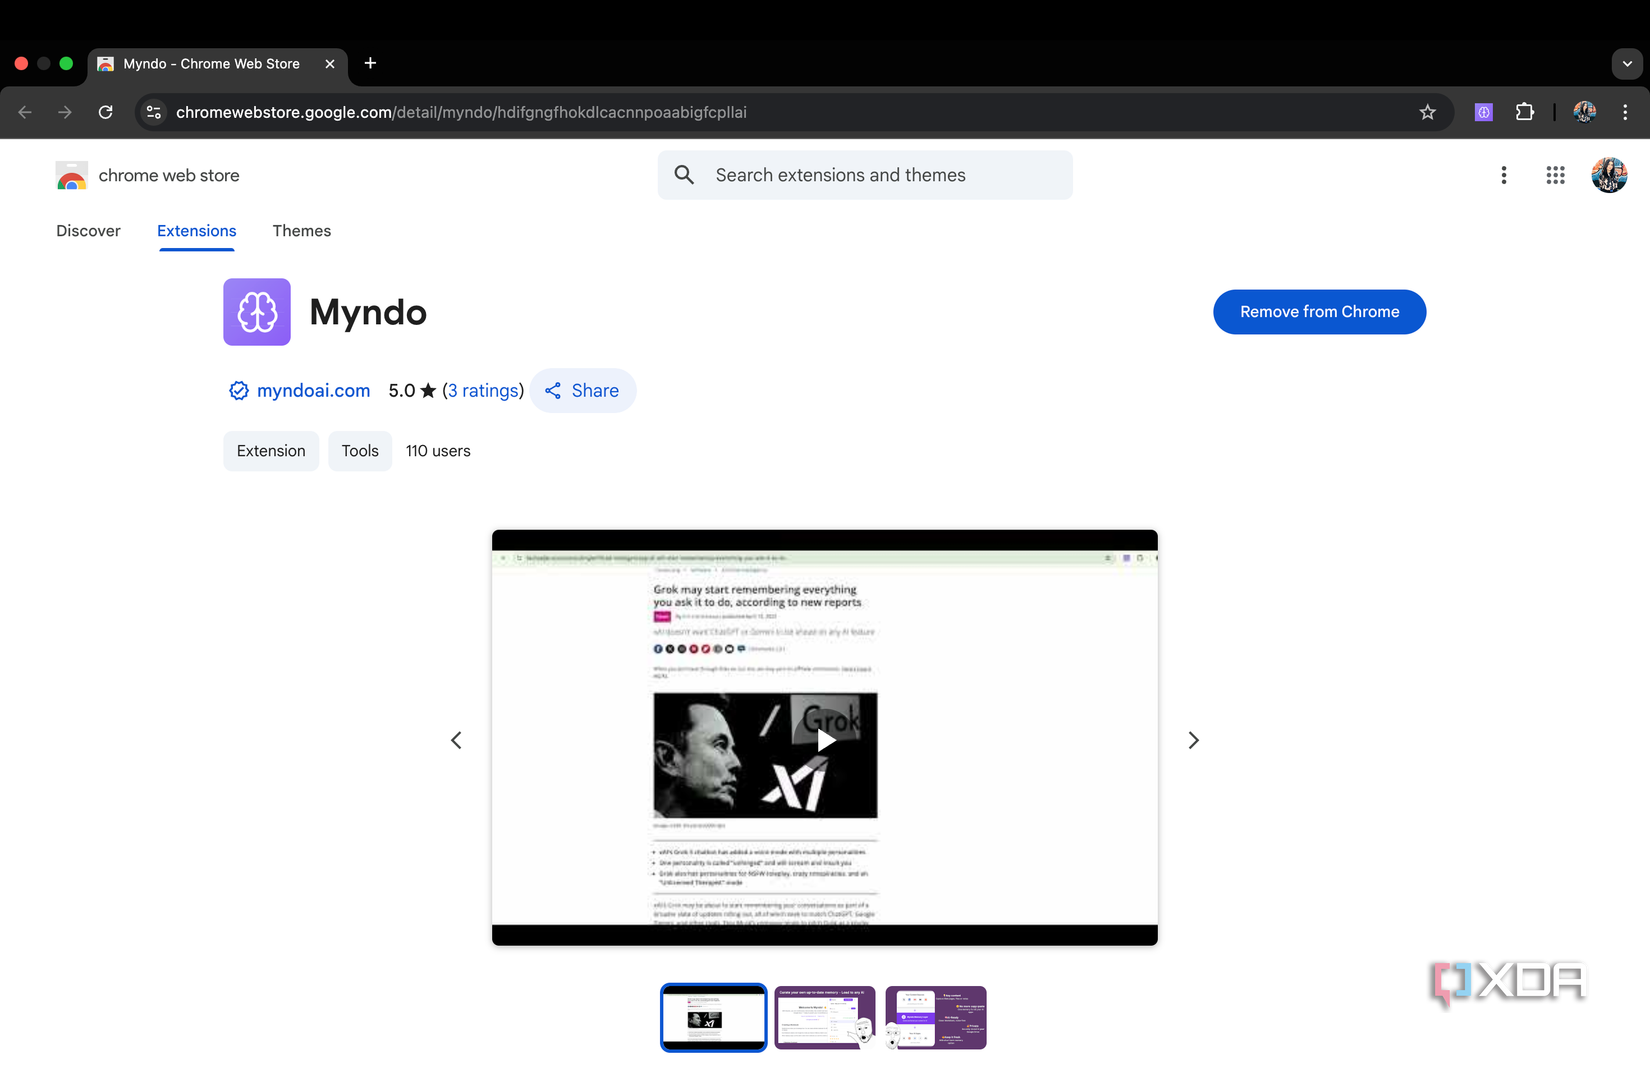Open the 3 ratings link

[484, 391]
